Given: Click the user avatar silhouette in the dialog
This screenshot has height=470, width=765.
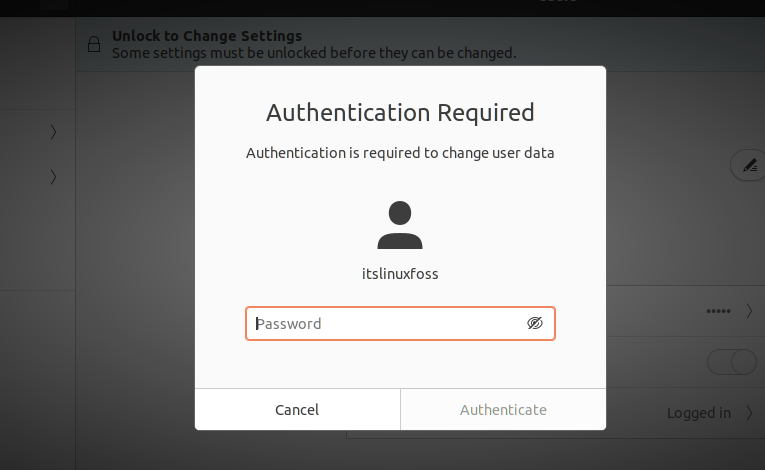Looking at the screenshot, I should pyautogui.click(x=400, y=225).
